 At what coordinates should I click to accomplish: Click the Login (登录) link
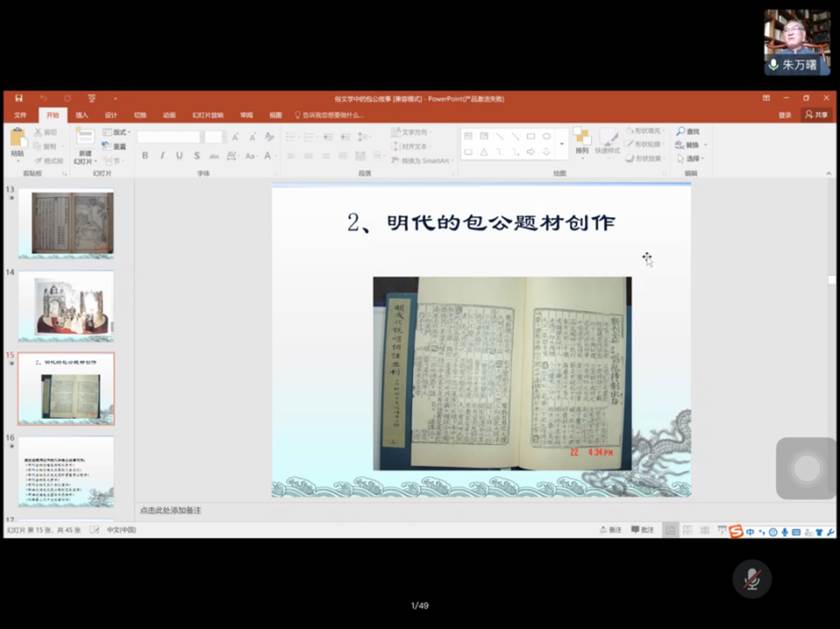coord(785,115)
